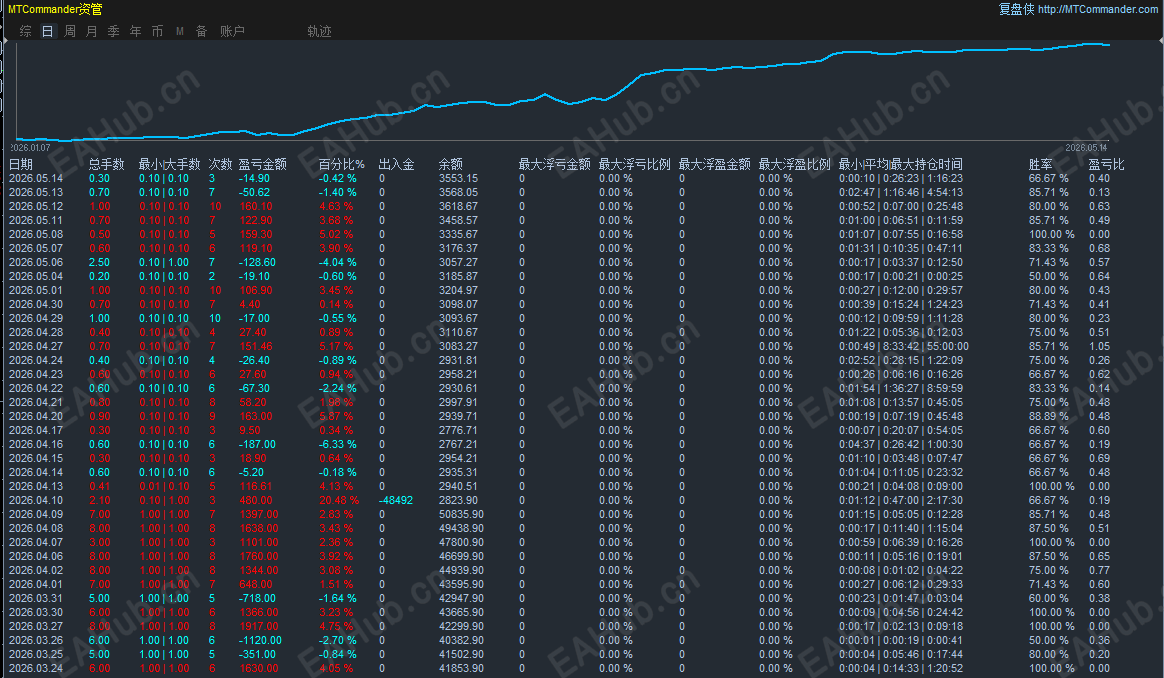Open the 月 monthly tab

pos(91,31)
